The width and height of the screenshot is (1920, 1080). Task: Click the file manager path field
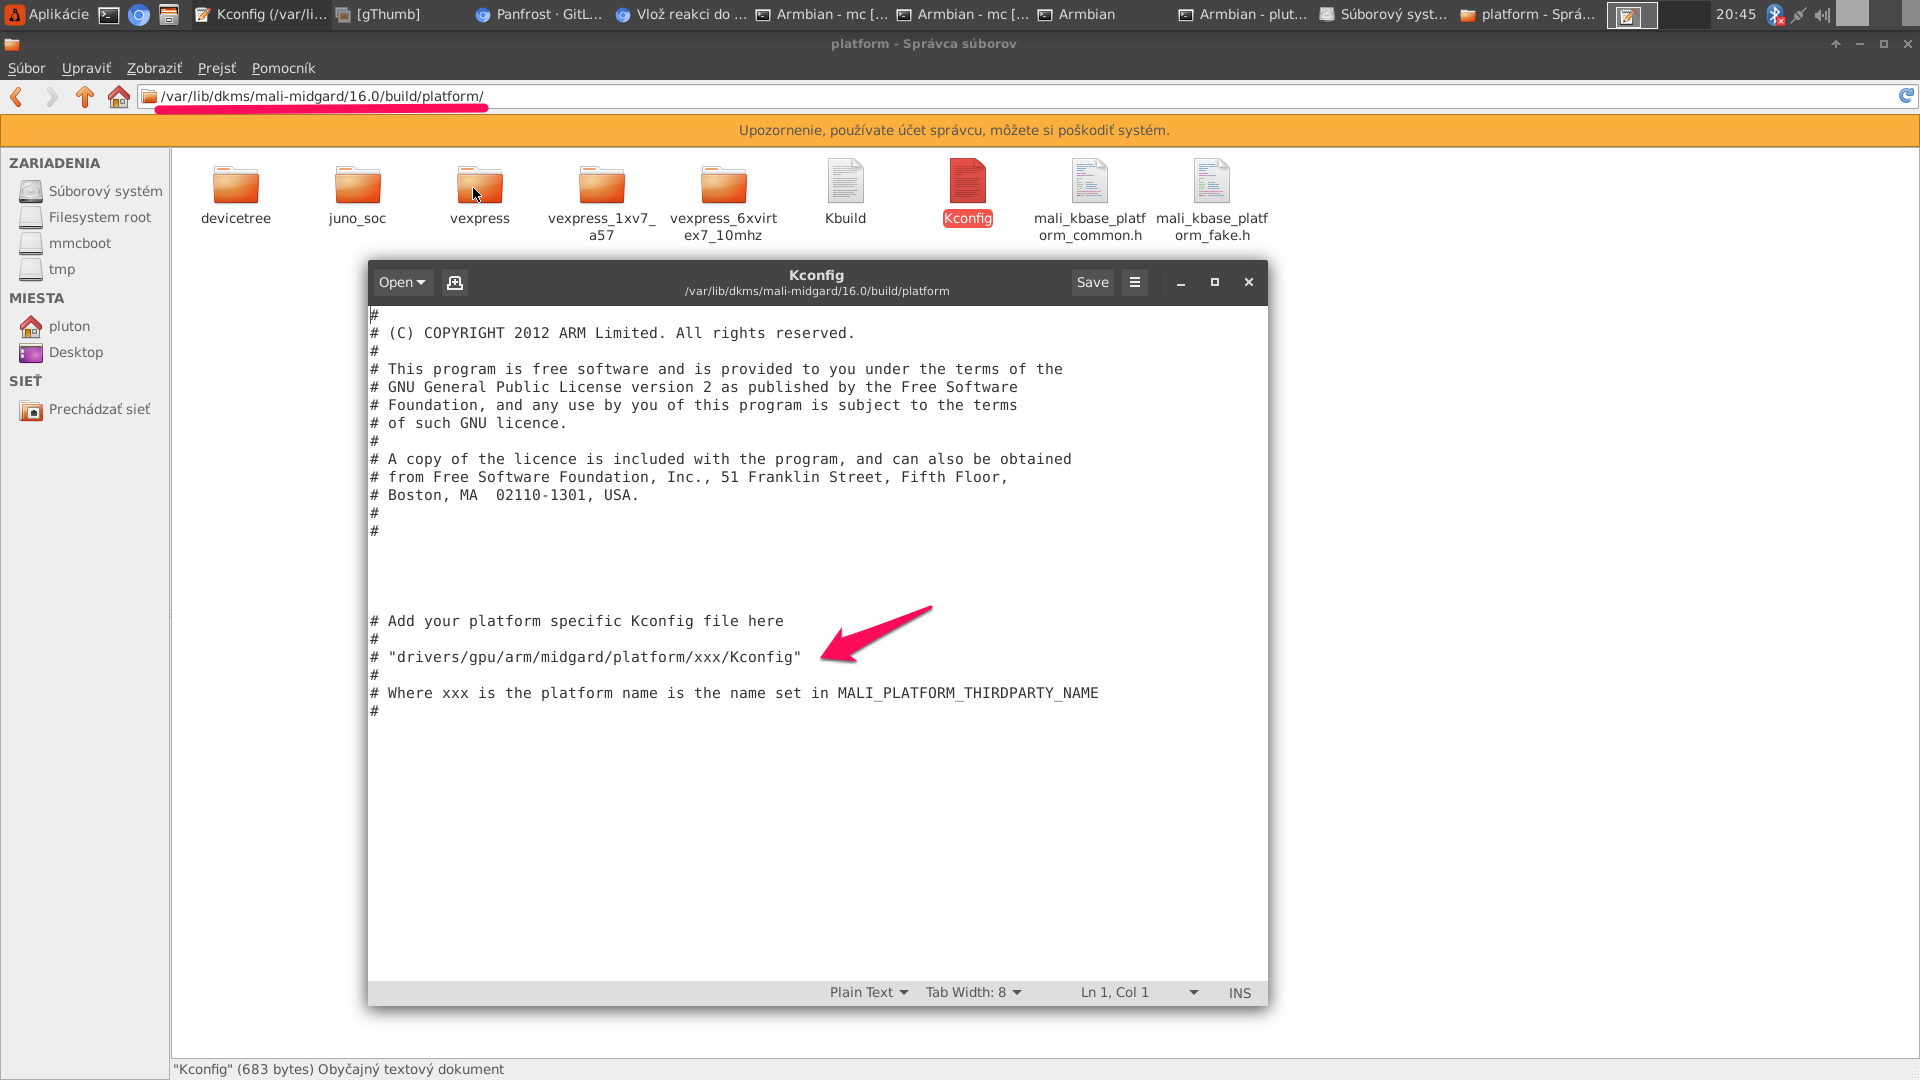pyautogui.click(x=1017, y=96)
